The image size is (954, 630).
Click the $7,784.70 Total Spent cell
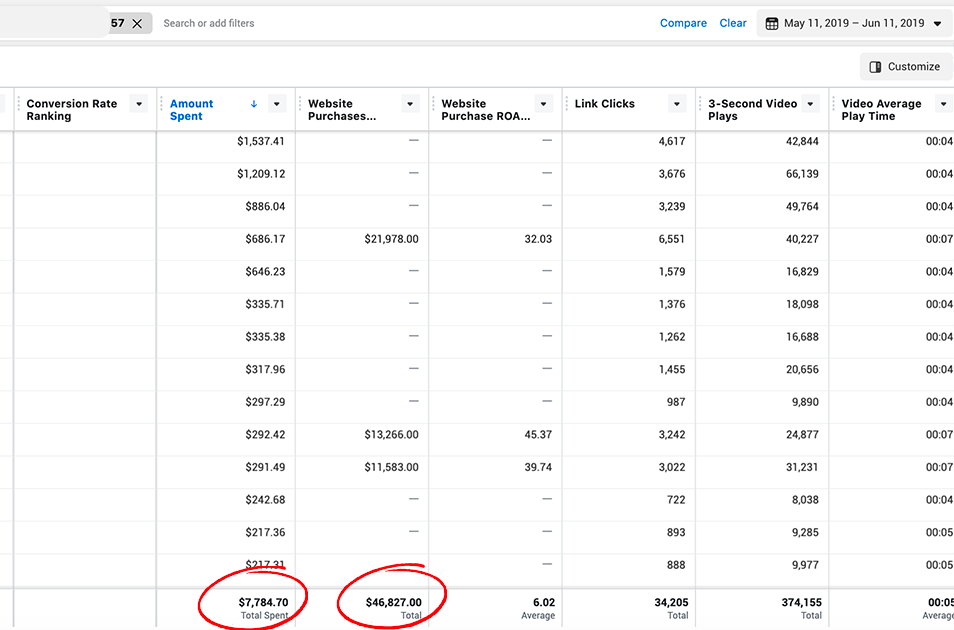click(263, 602)
